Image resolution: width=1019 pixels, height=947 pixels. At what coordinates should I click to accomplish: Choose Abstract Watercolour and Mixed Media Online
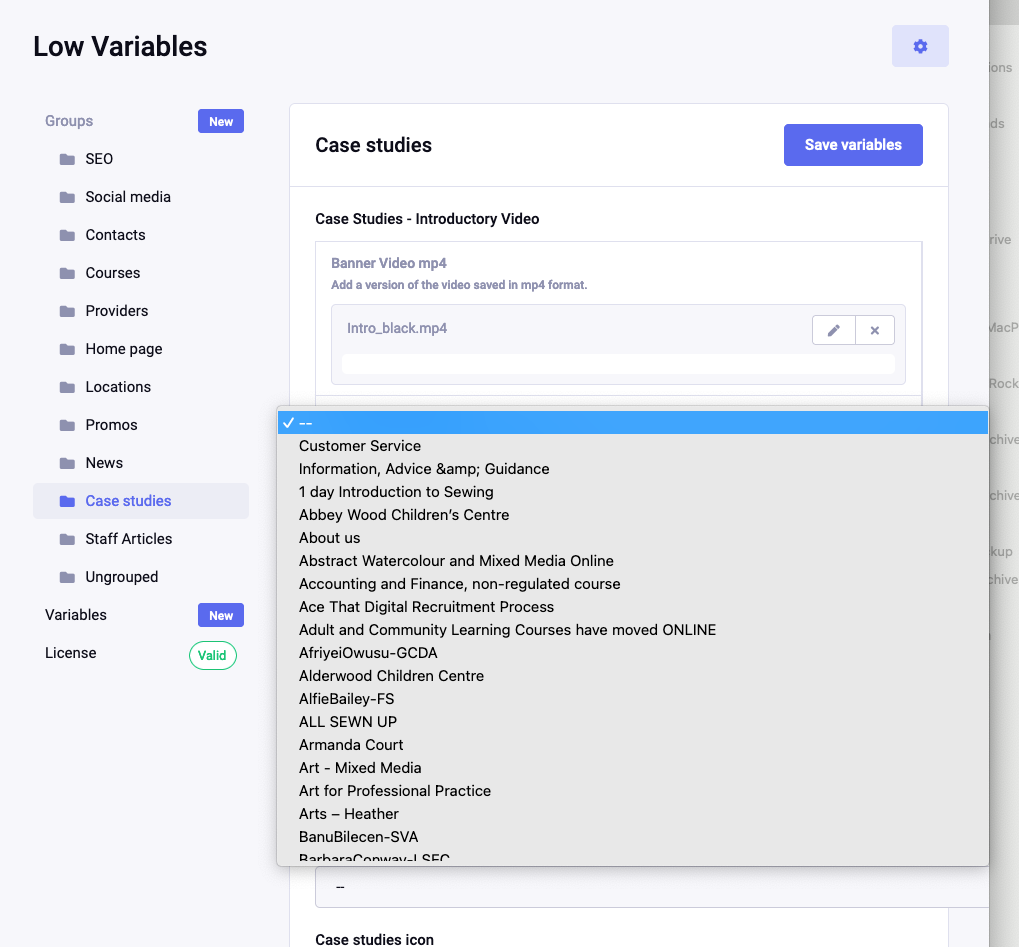(x=633, y=561)
